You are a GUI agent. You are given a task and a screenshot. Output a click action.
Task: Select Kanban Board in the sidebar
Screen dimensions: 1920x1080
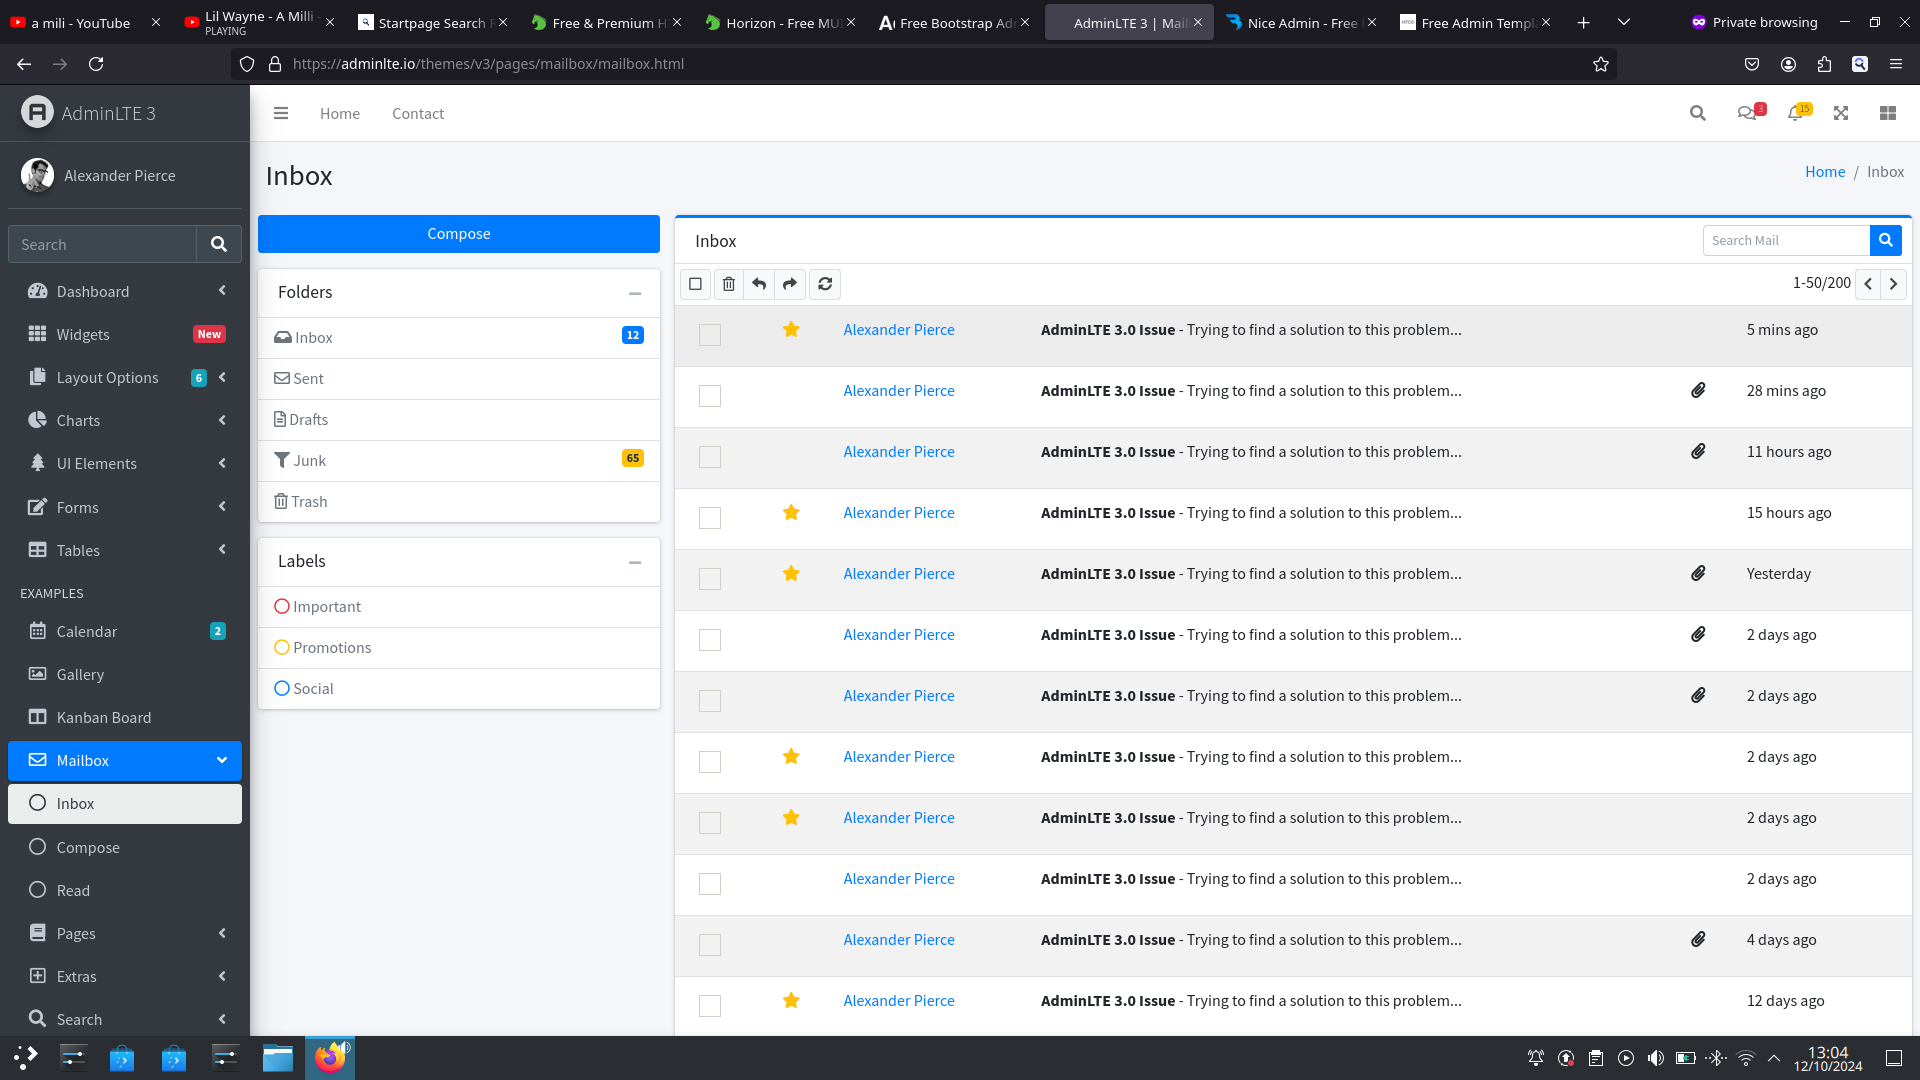coord(104,717)
